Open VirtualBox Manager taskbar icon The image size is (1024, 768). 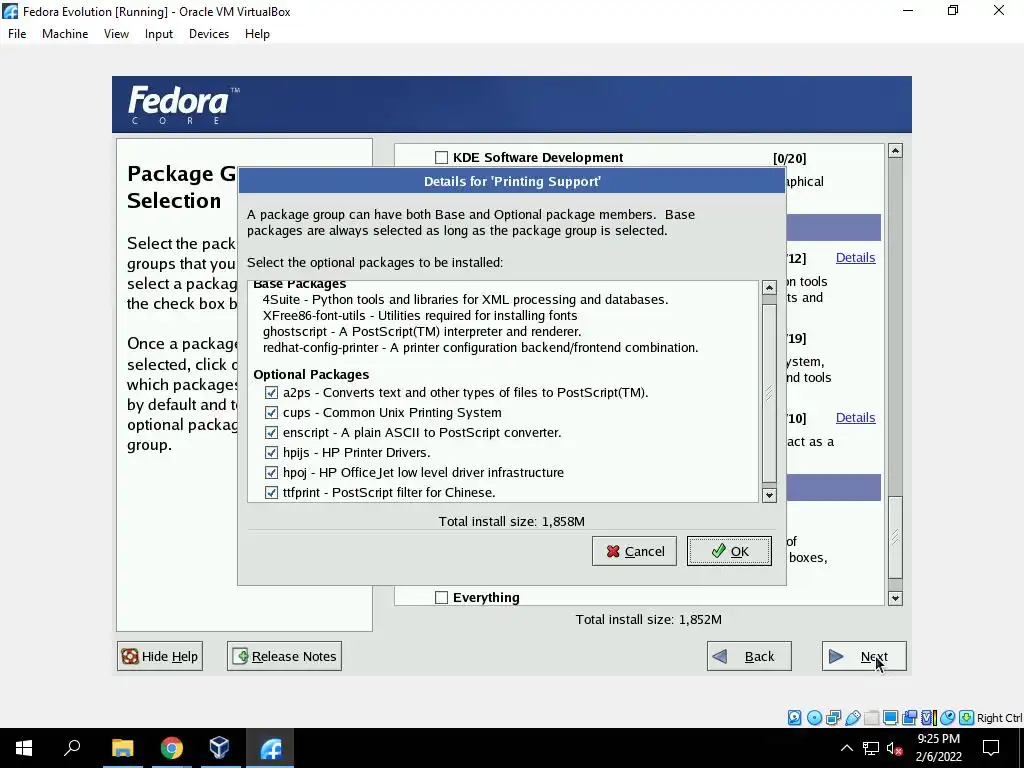(219, 748)
